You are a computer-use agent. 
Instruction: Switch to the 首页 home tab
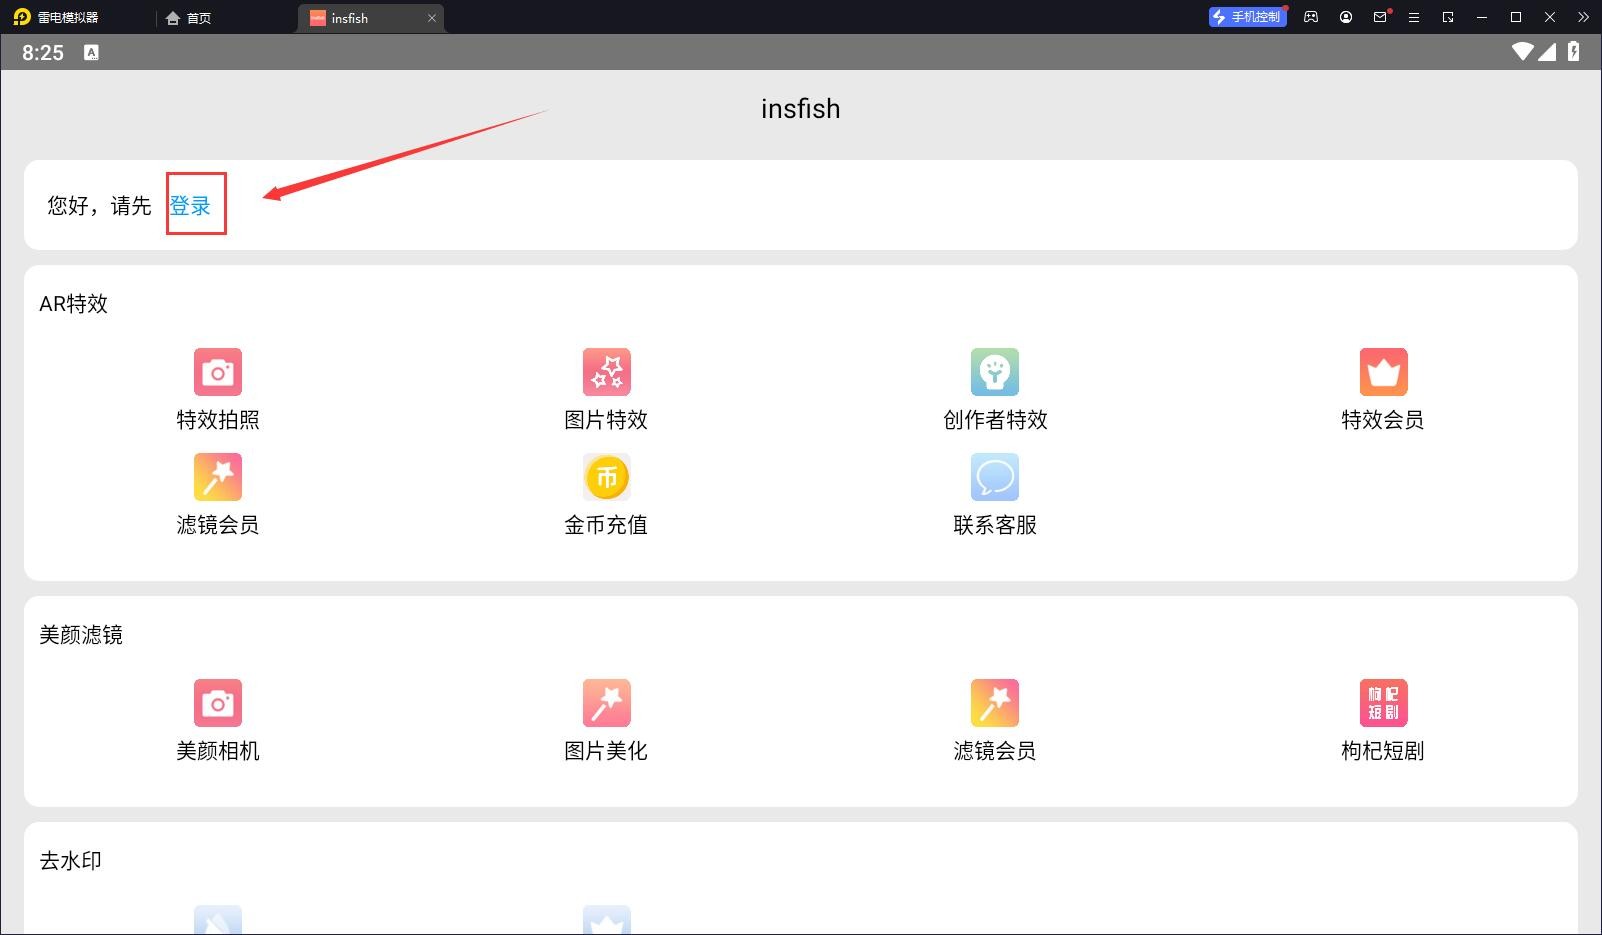pos(189,18)
